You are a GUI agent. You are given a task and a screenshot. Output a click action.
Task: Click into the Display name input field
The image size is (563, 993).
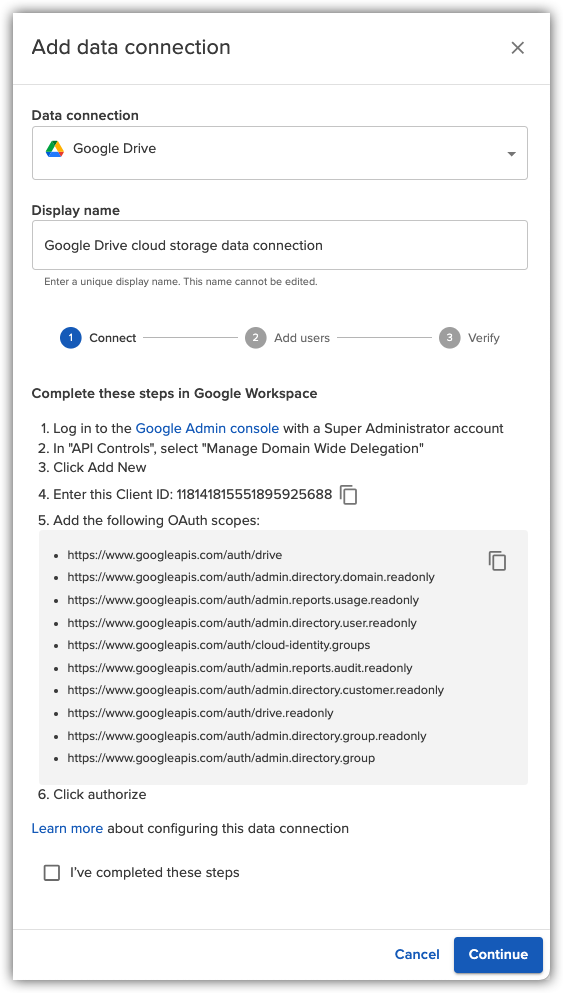[279, 245]
